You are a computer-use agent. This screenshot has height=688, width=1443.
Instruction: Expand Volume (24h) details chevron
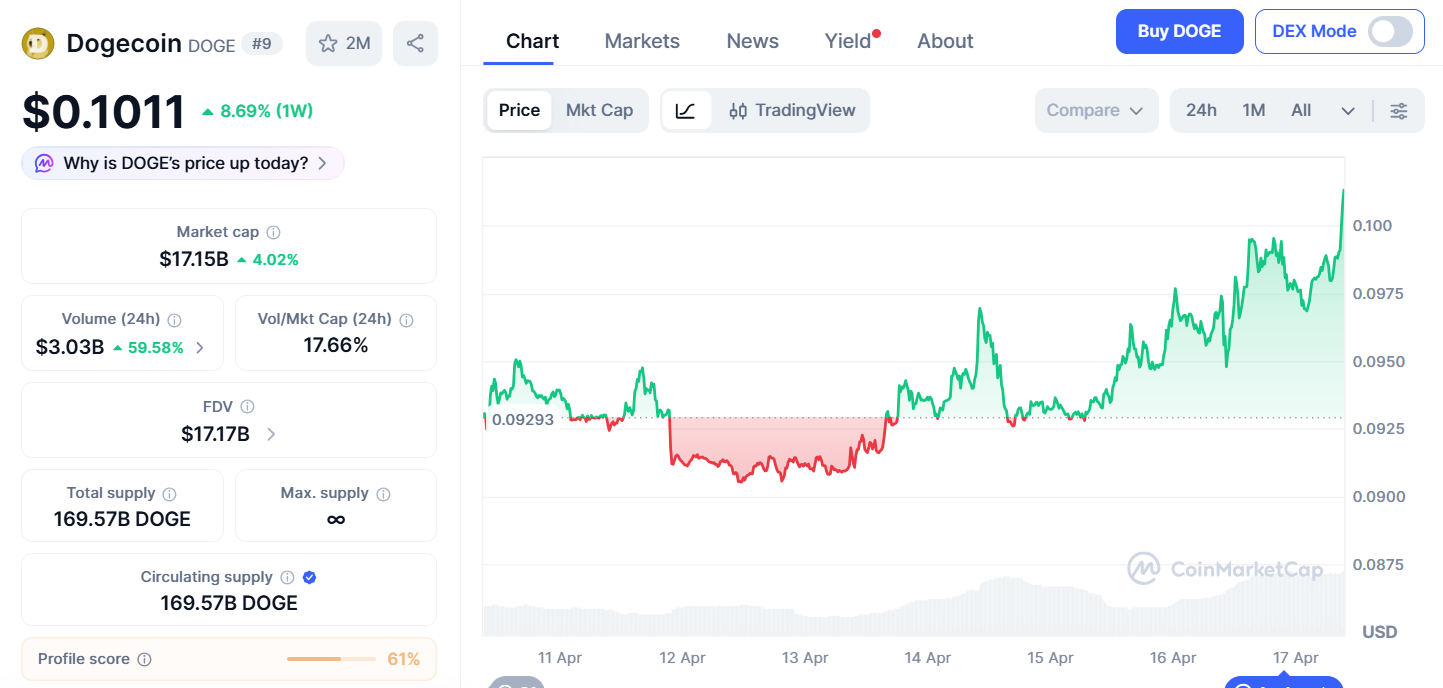tap(200, 348)
